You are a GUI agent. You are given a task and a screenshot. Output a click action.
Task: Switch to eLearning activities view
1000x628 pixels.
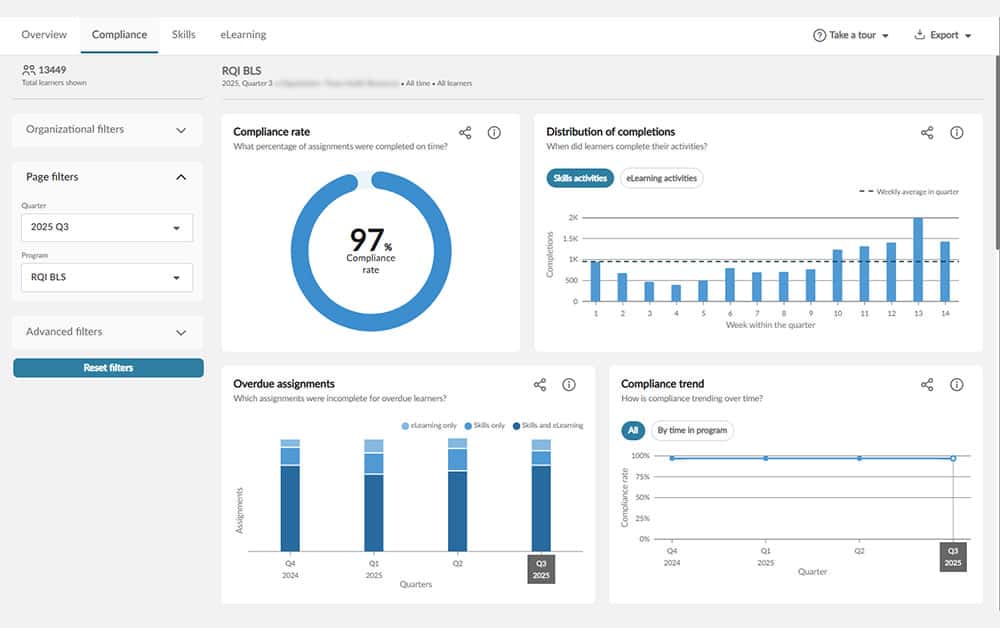pos(661,178)
